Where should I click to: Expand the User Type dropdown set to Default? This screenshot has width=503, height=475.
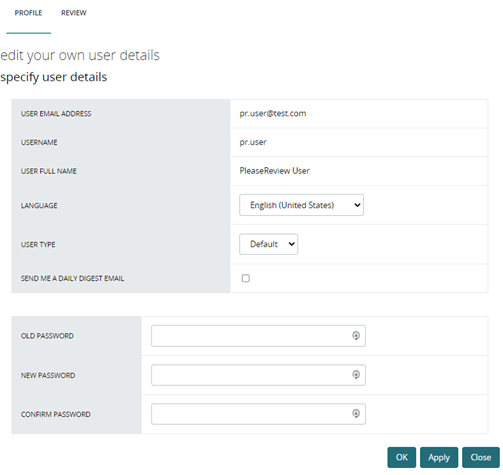point(268,244)
